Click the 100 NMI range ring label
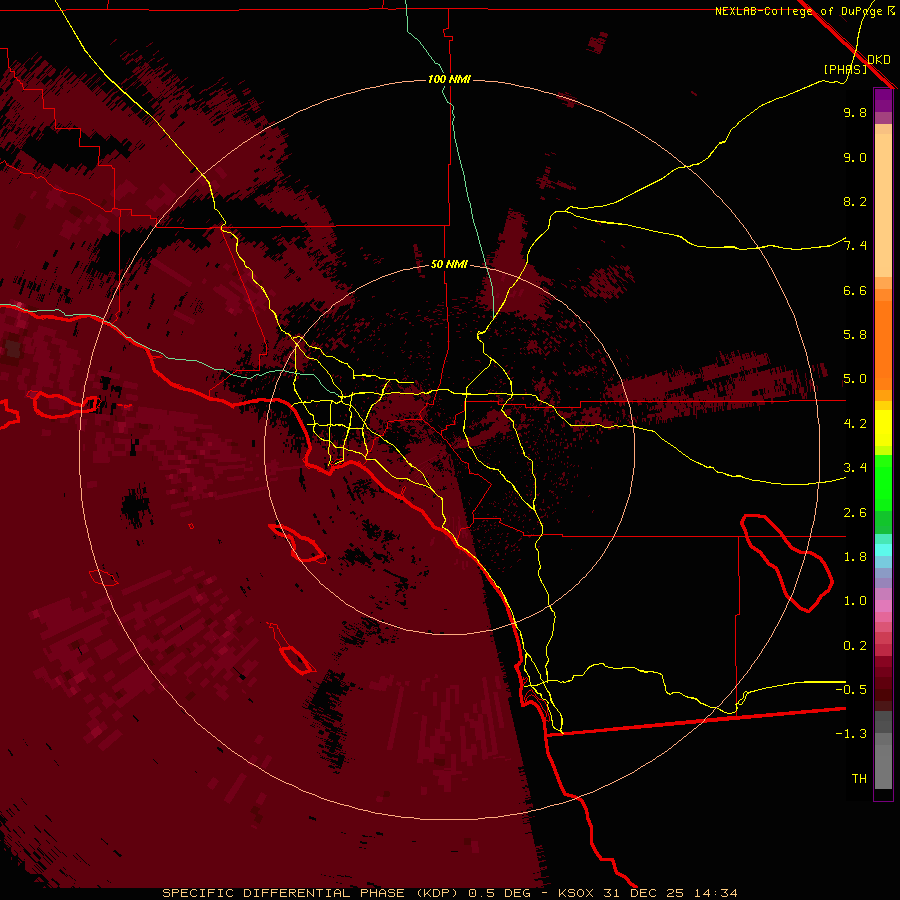Screen dimensions: 900x900 (449, 79)
